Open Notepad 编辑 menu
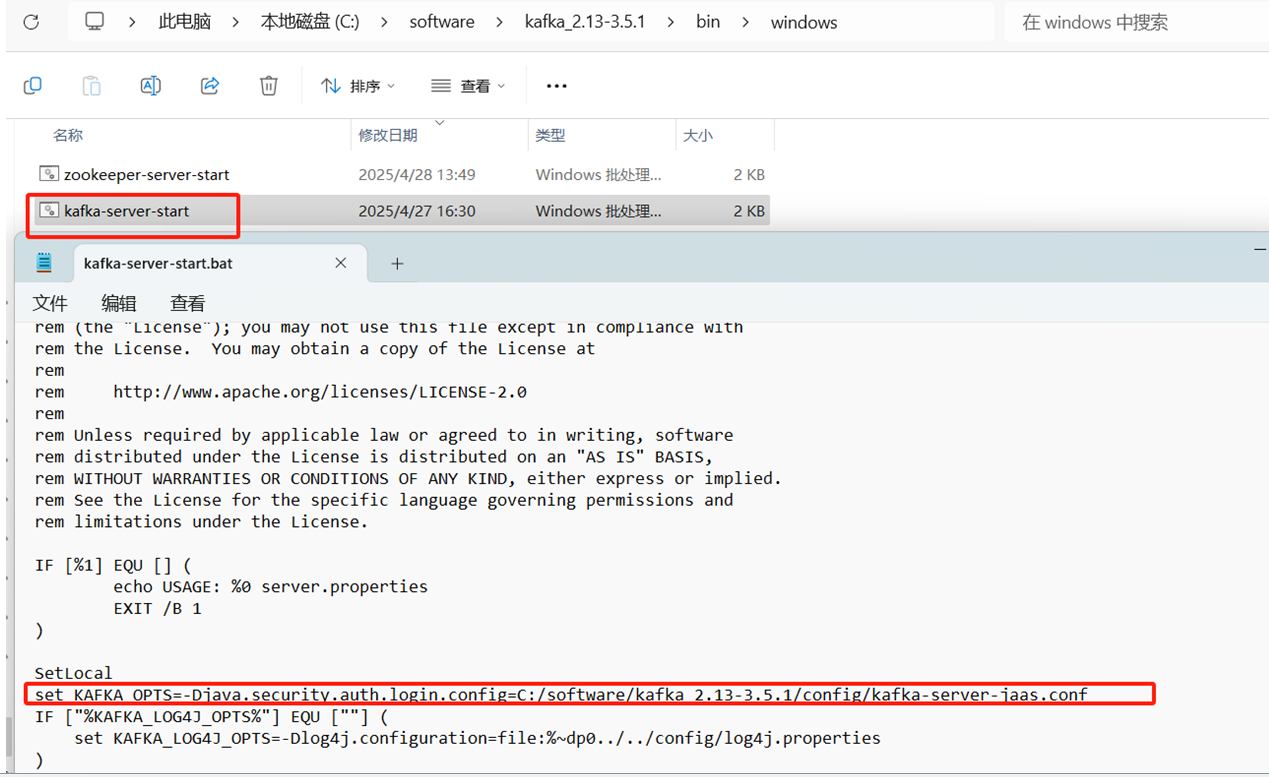 [119, 303]
